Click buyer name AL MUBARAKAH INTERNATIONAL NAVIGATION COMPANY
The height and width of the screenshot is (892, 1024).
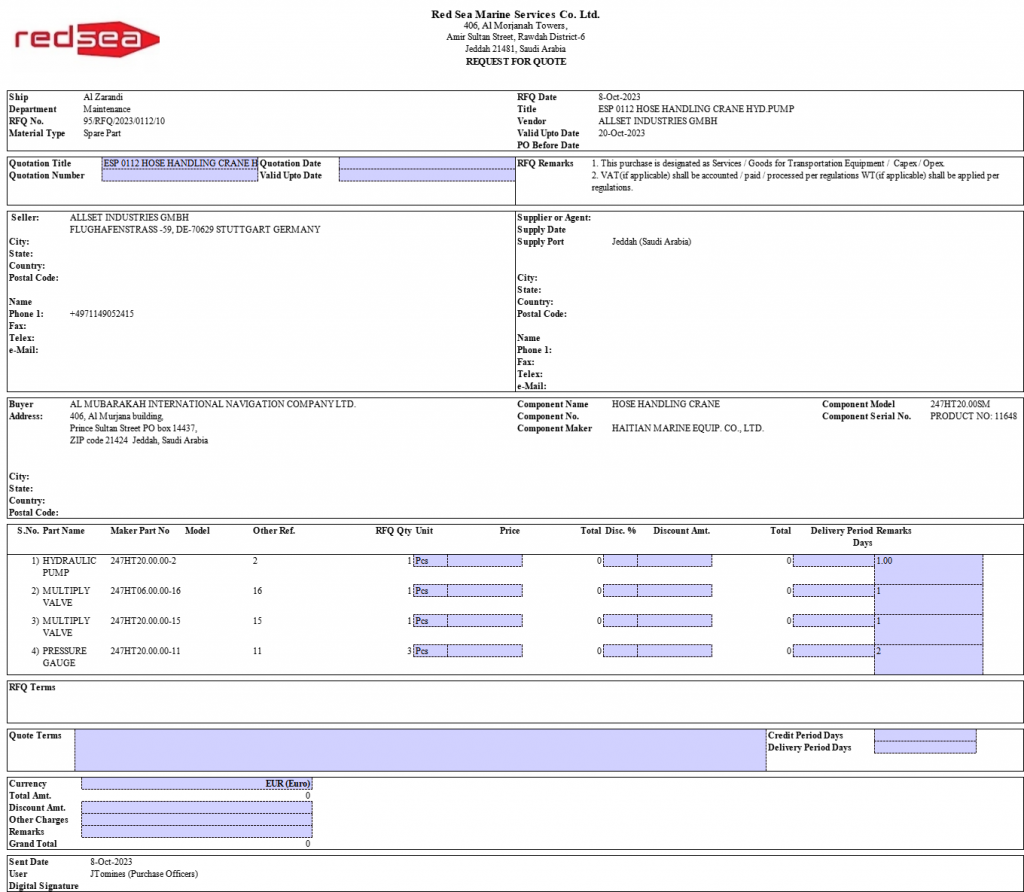(x=212, y=404)
